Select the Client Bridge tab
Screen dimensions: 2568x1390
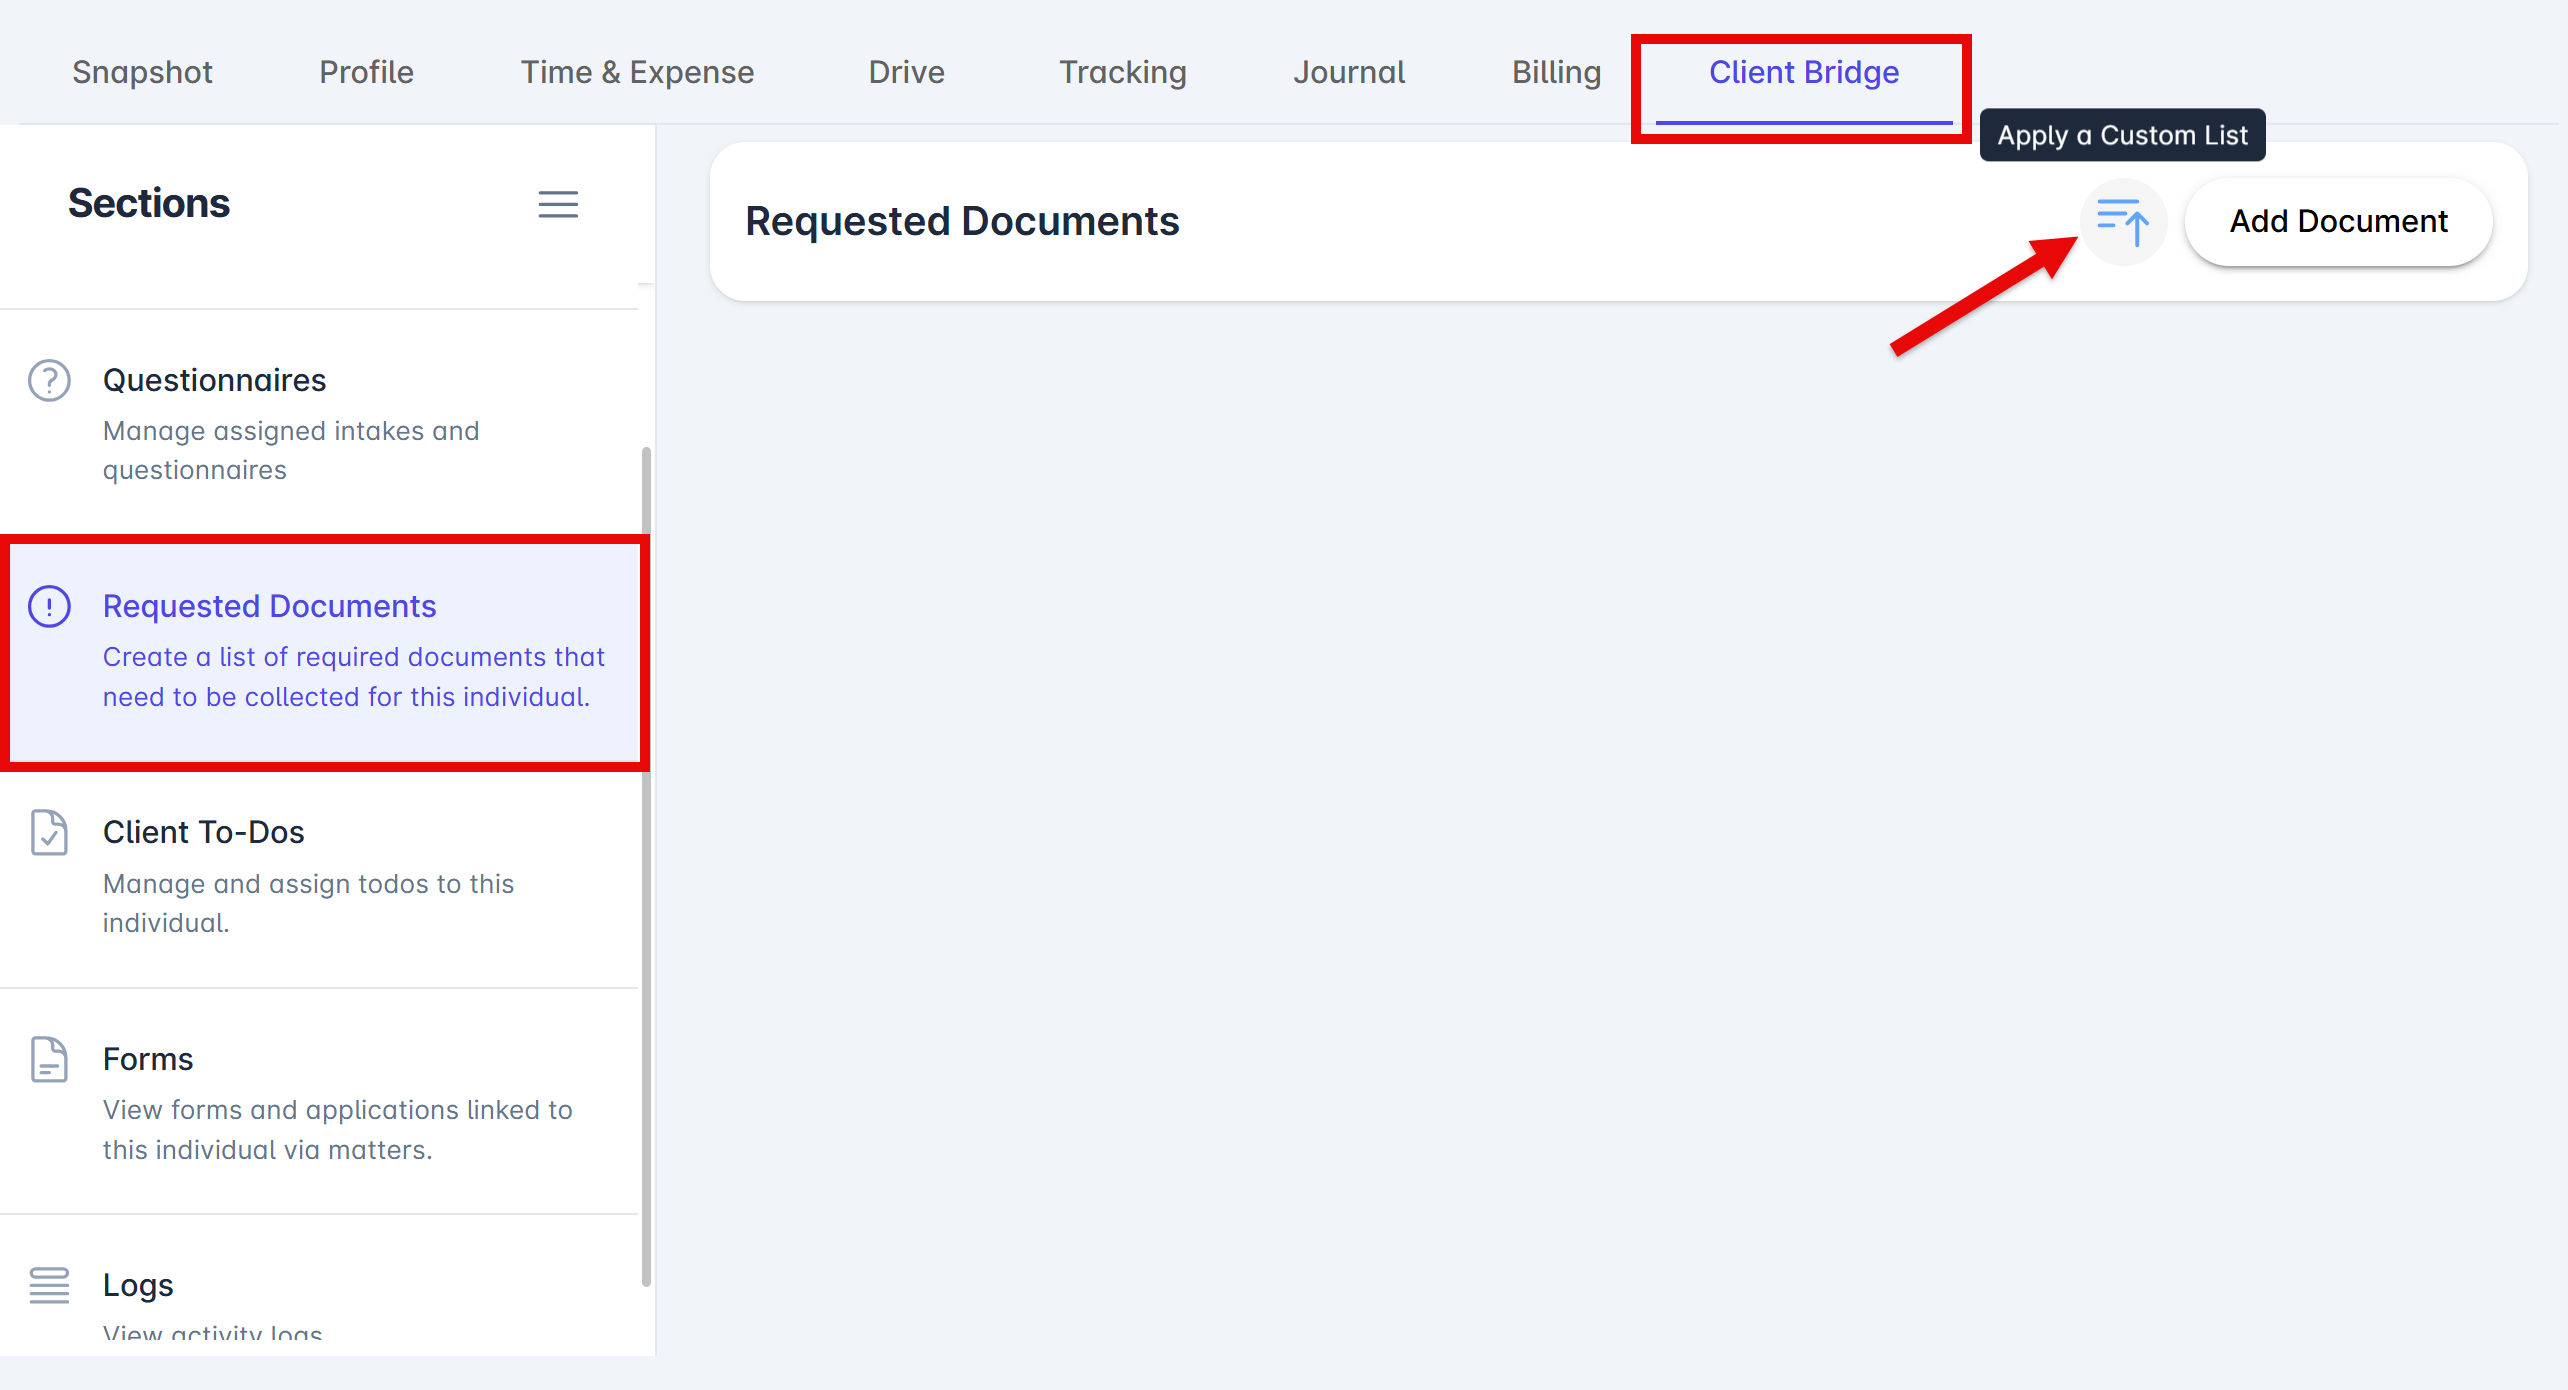[x=1803, y=72]
